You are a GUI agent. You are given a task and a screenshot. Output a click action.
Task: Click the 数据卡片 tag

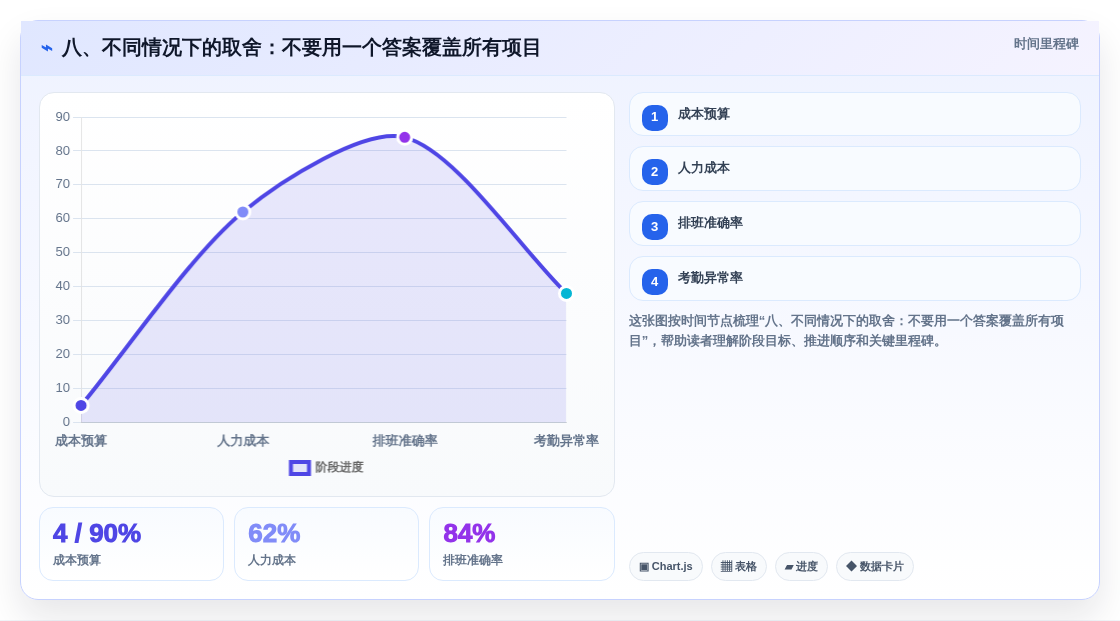coord(875,567)
